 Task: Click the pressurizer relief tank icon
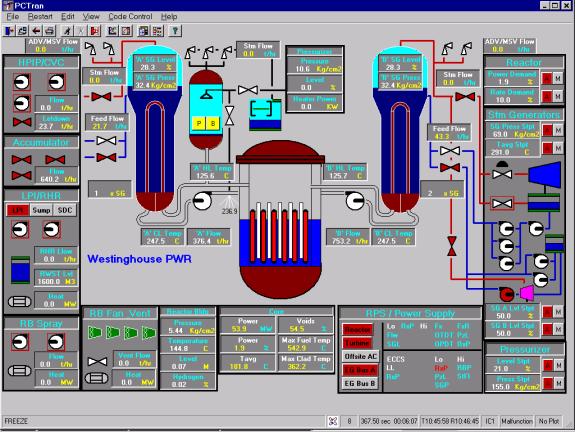pos(265,114)
